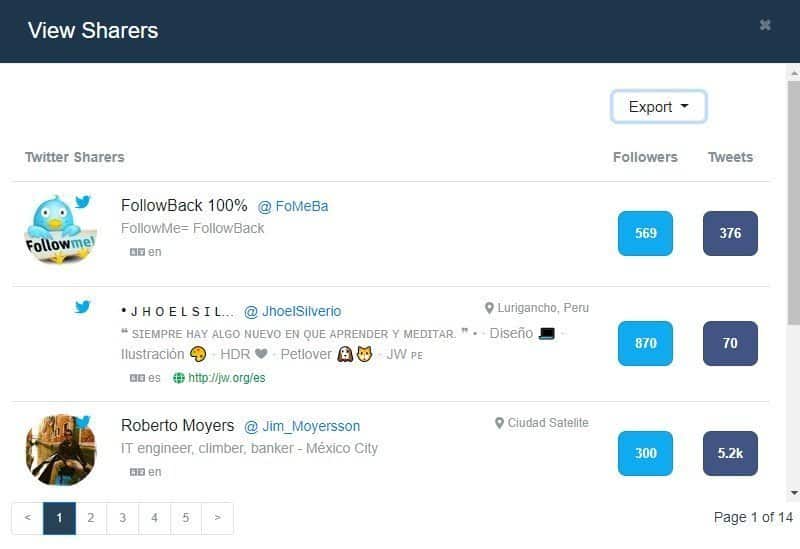Click the Lurigancho, Peru location pin icon

489,308
